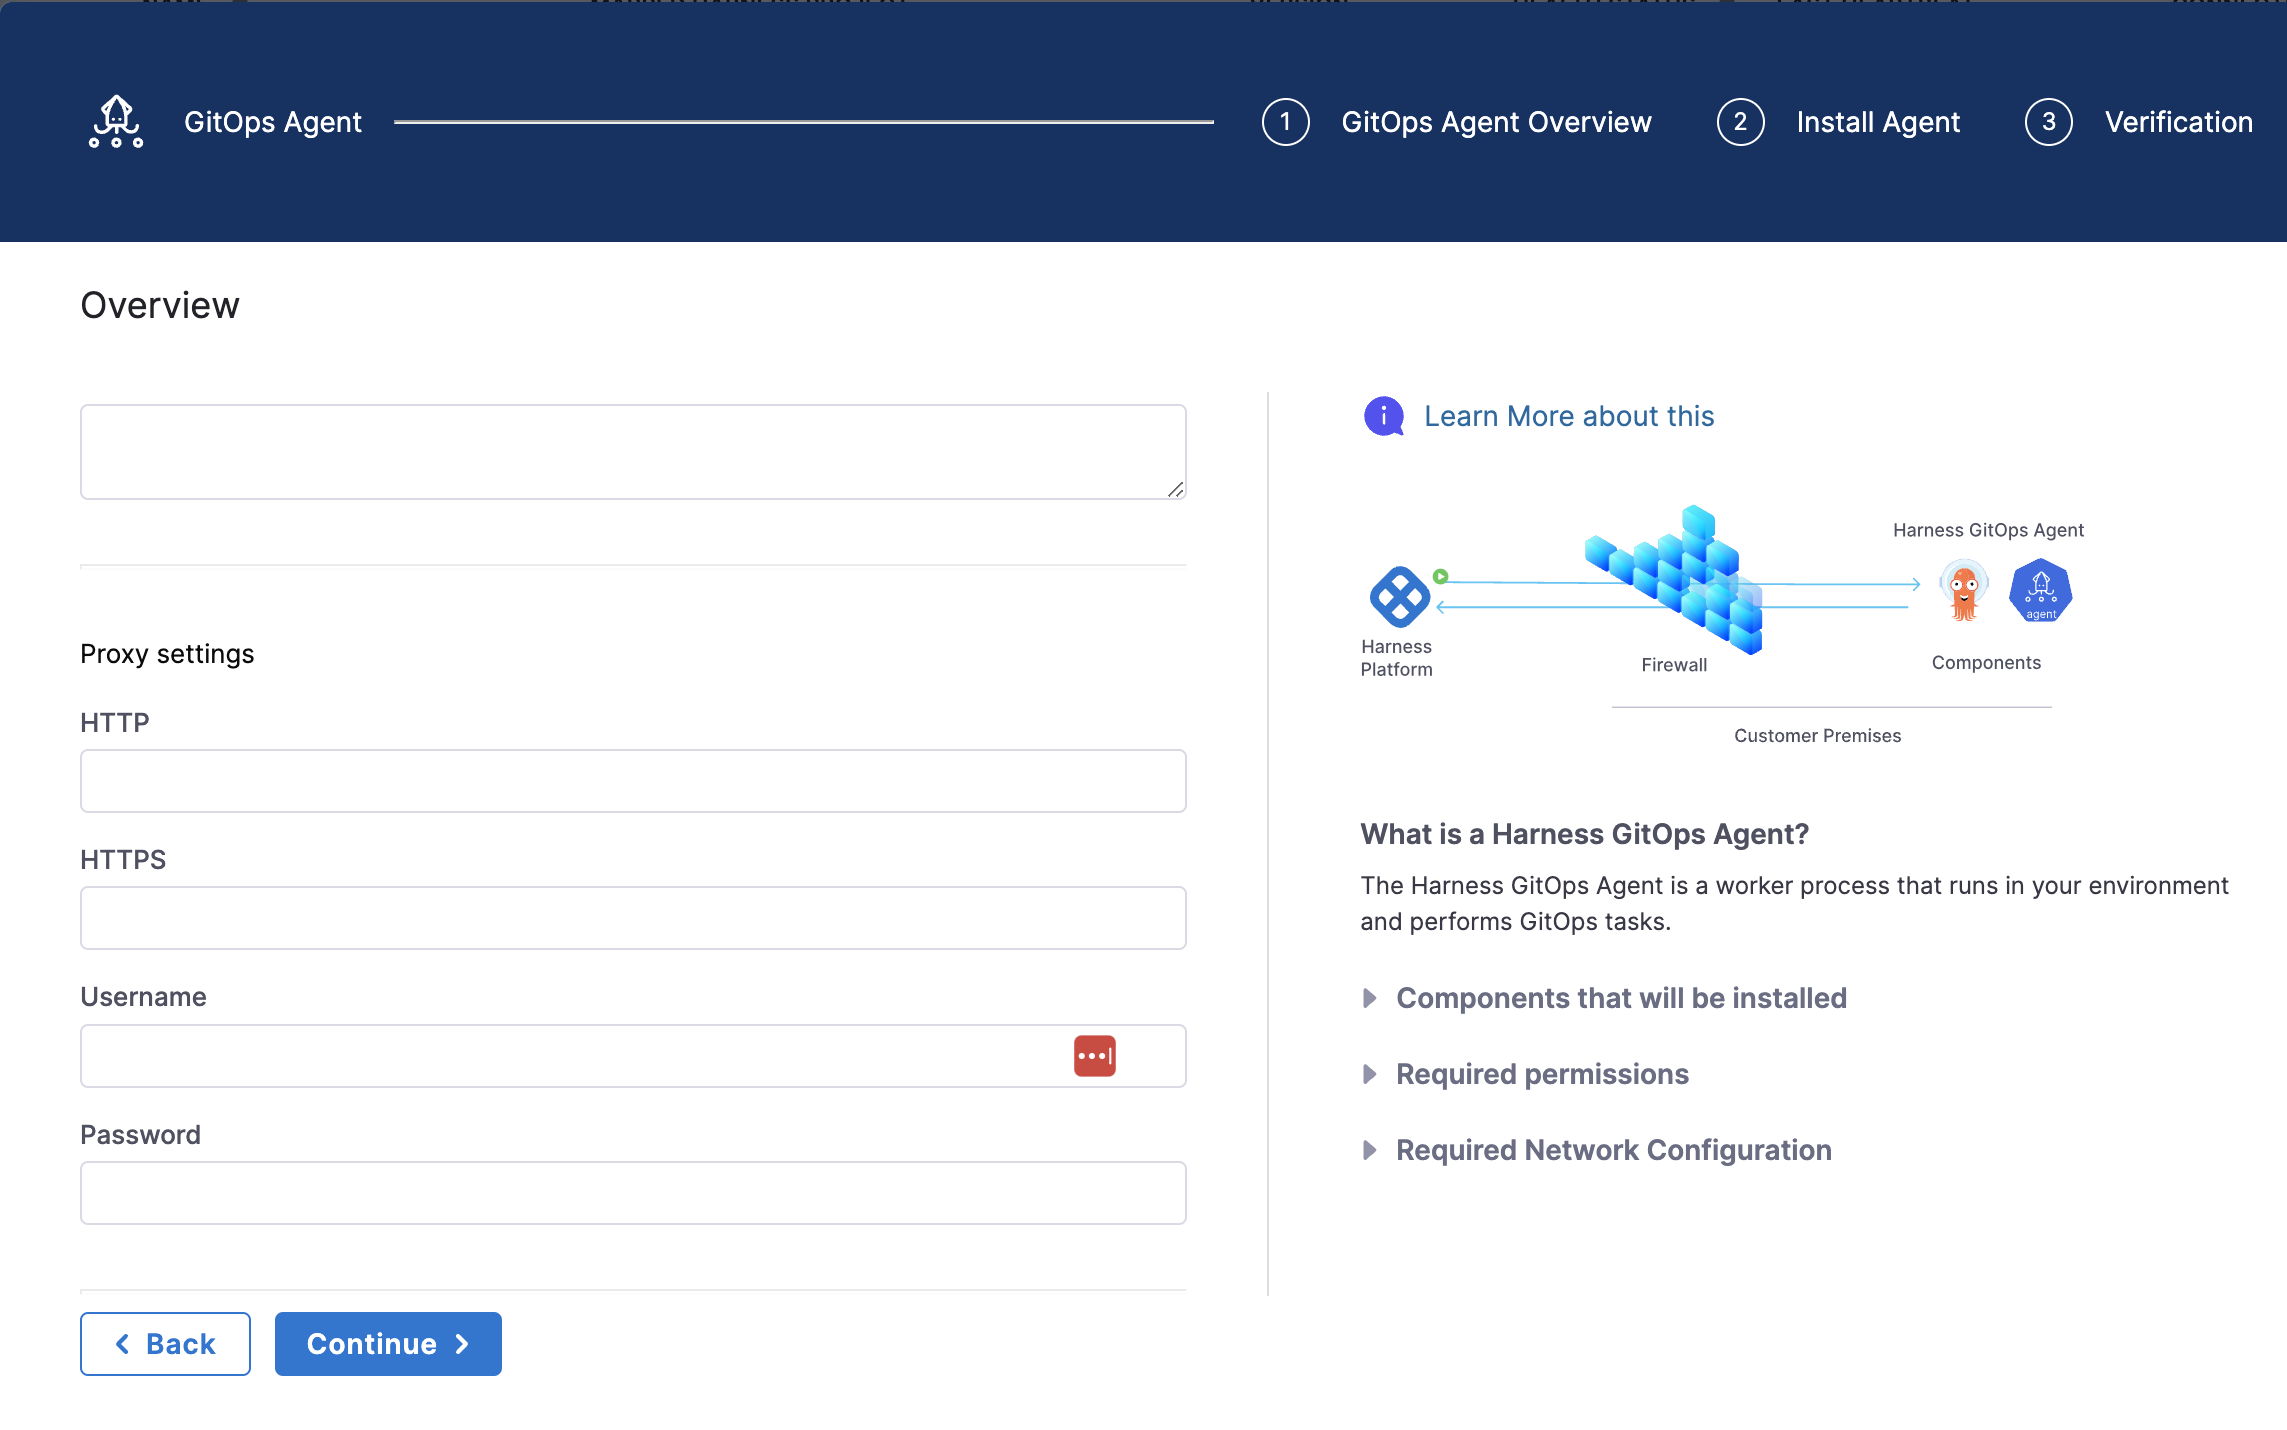The width and height of the screenshot is (2287, 1430).
Task: Expand Components that will be installed
Action: click(1620, 998)
